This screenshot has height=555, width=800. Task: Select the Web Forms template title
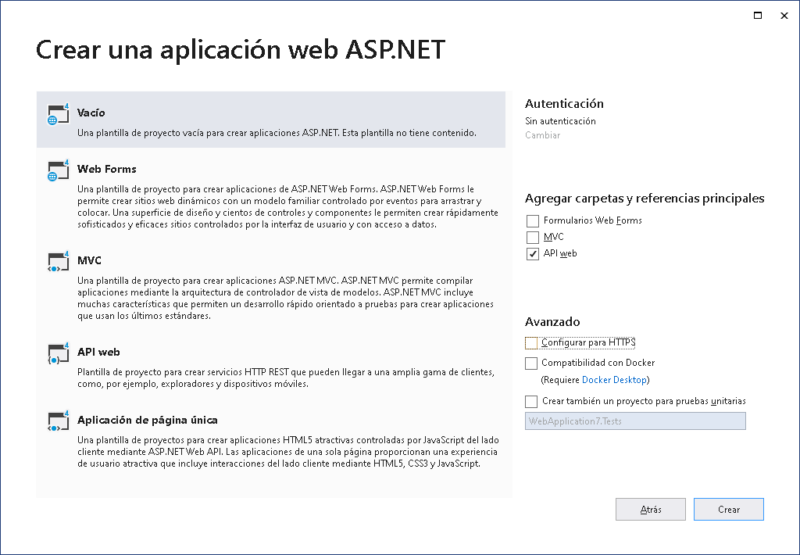107,169
